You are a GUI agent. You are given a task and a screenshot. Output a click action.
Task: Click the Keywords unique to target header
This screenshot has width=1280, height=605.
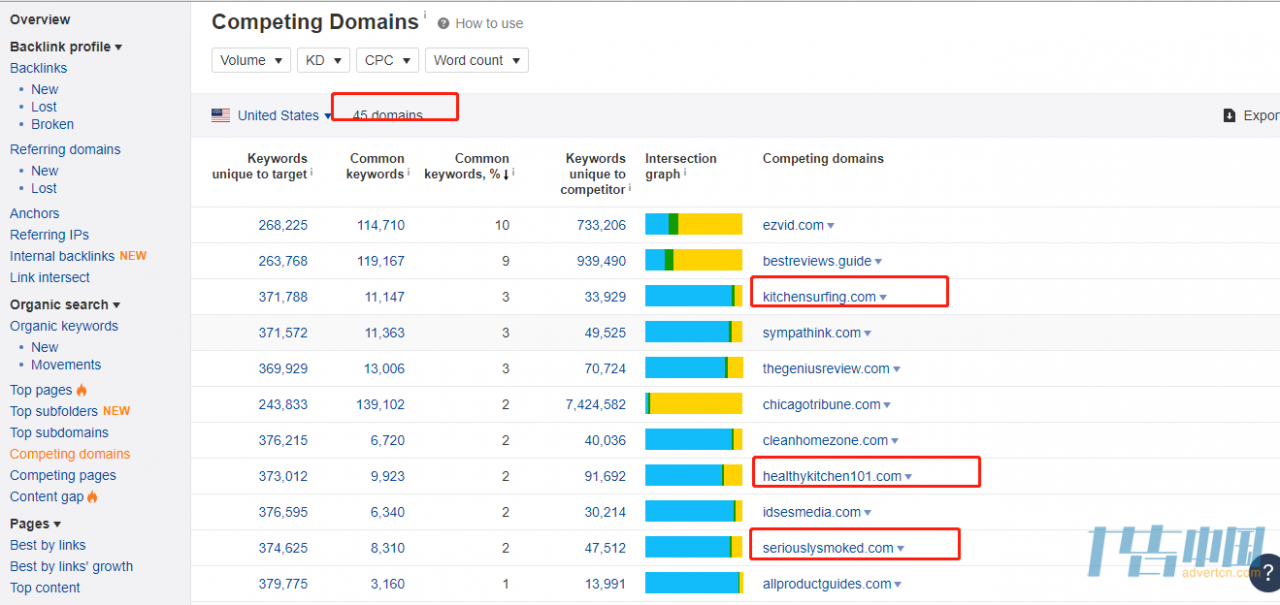pyautogui.click(x=260, y=166)
